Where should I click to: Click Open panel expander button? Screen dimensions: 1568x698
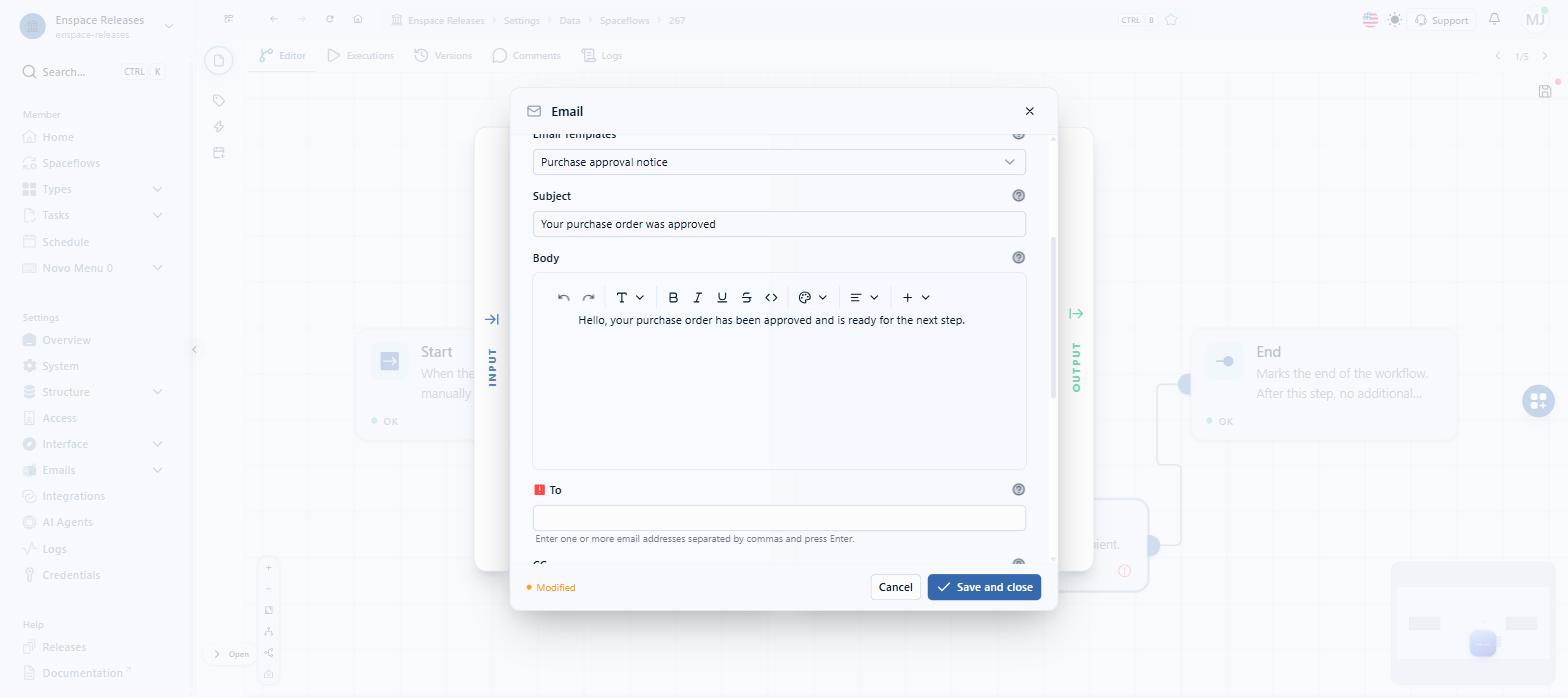click(x=231, y=654)
